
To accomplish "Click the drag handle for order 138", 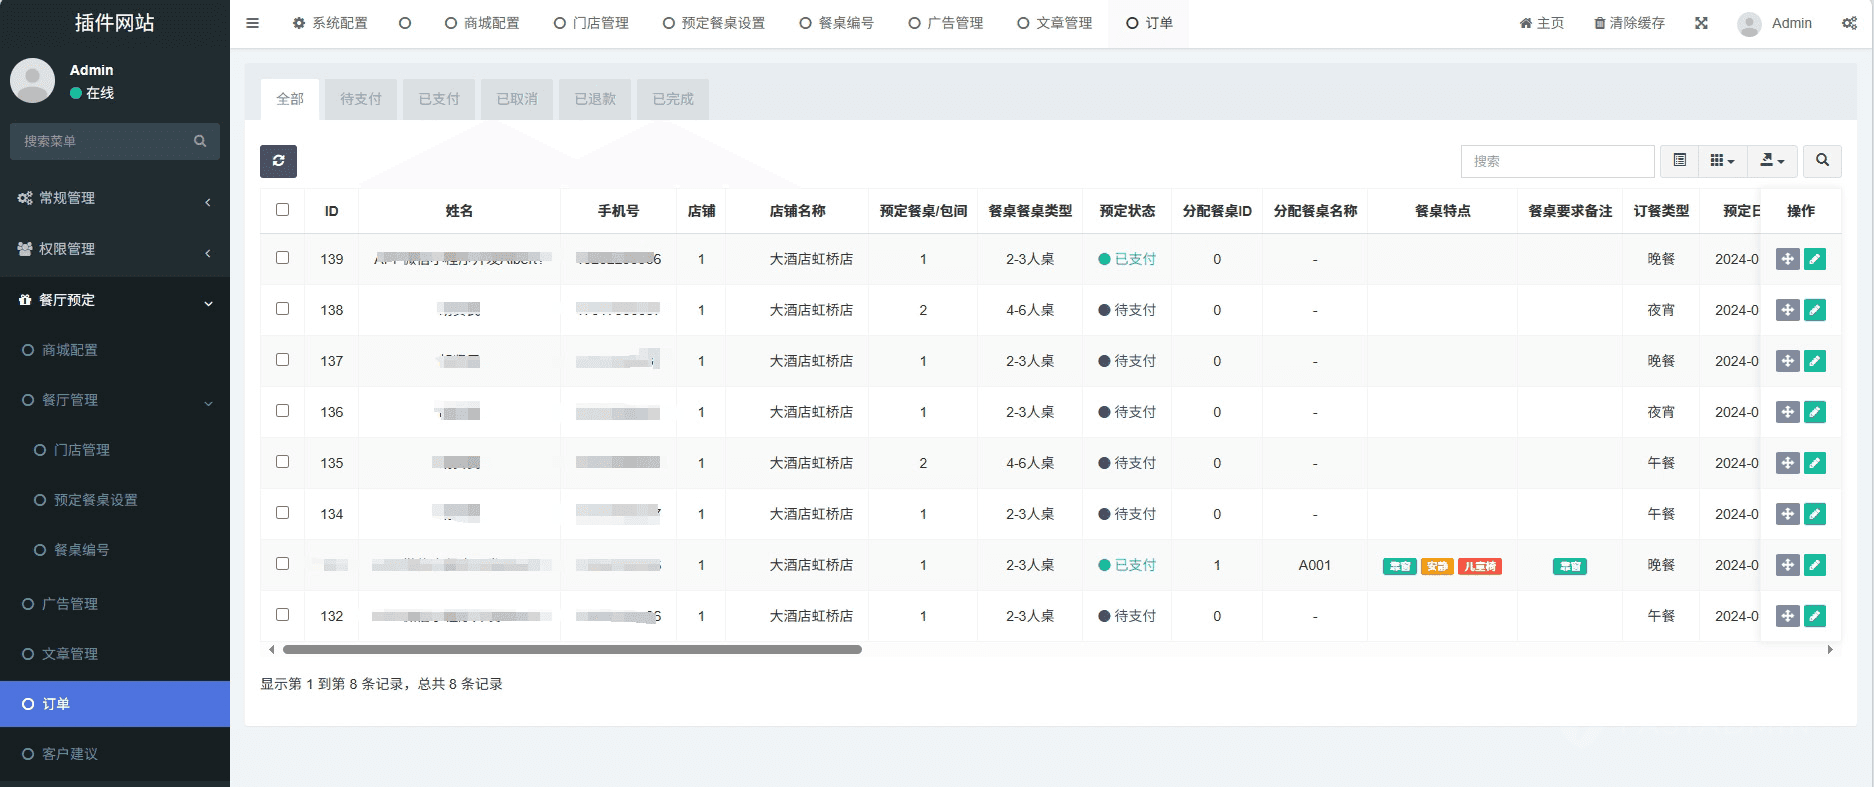I will 1787,310.
